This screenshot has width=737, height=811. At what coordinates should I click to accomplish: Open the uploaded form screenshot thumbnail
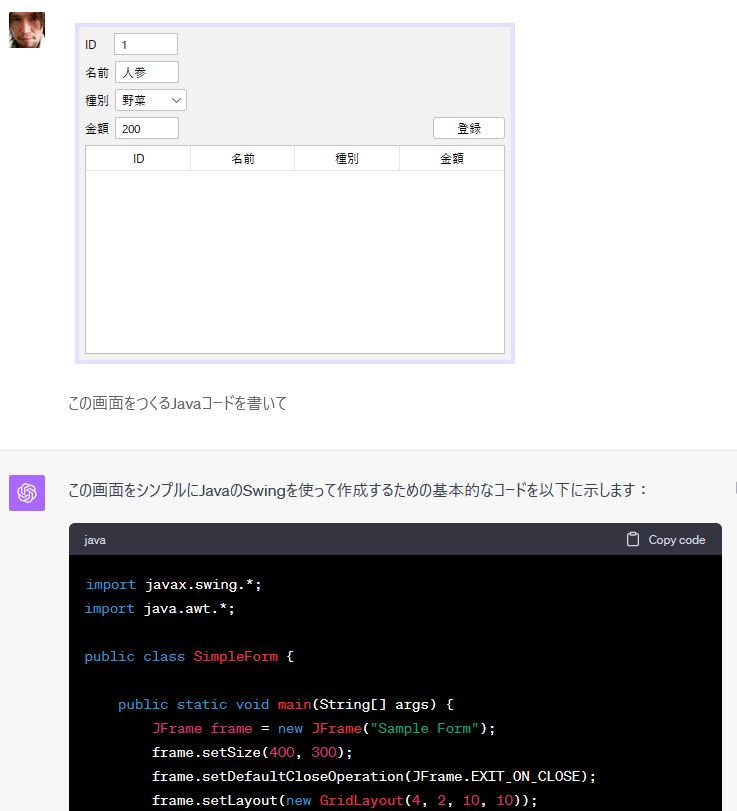295,193
